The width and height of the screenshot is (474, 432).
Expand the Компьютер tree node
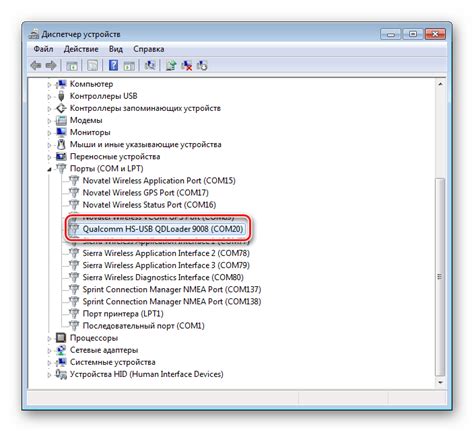click(49, 85)
